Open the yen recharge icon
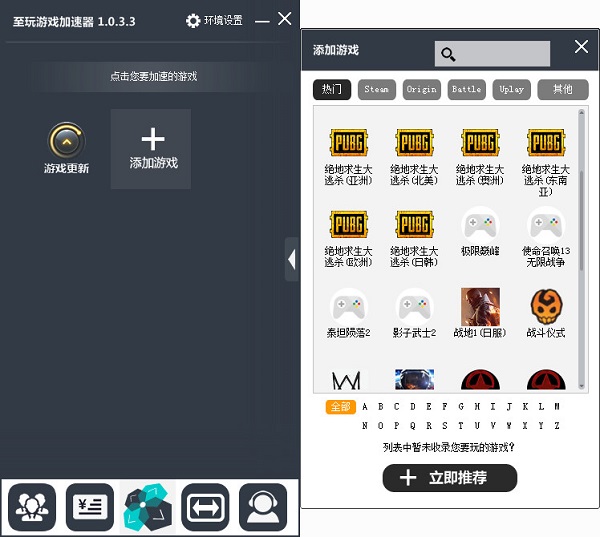Viewport: 600px width, 537px height. 90,507
